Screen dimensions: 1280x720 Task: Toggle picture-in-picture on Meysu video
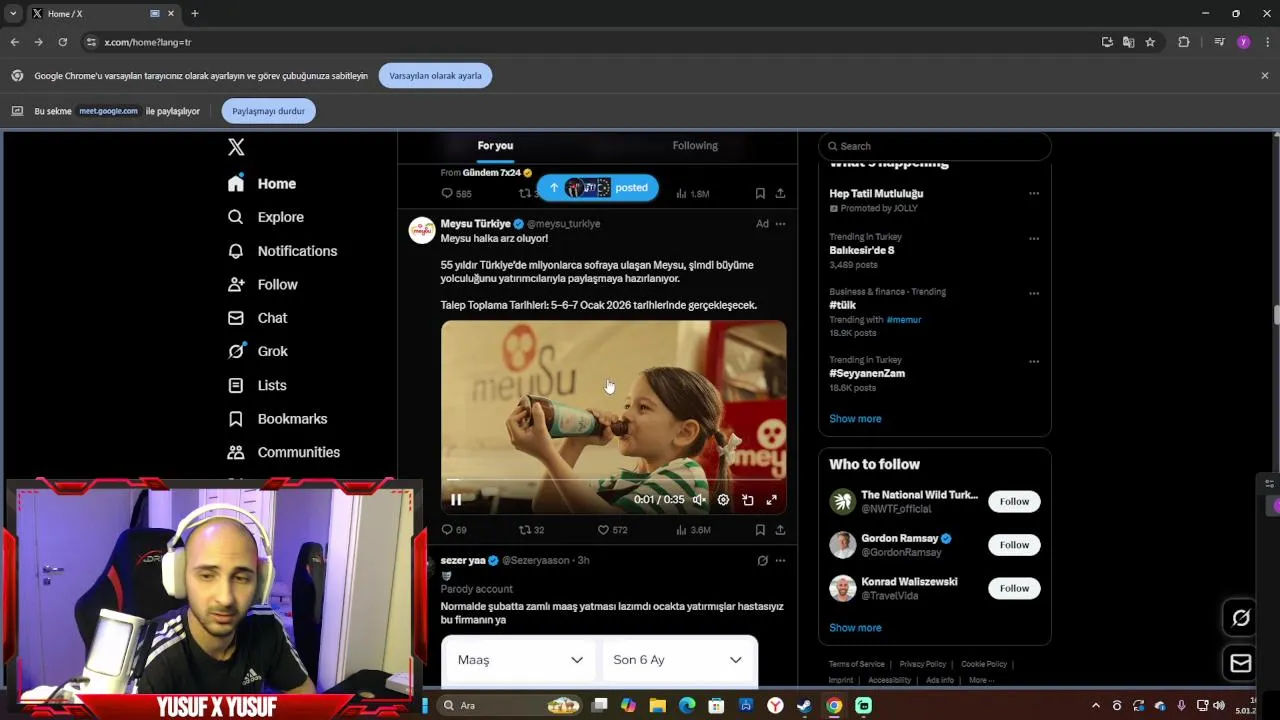pyautogui.click(x=747, y=500)
